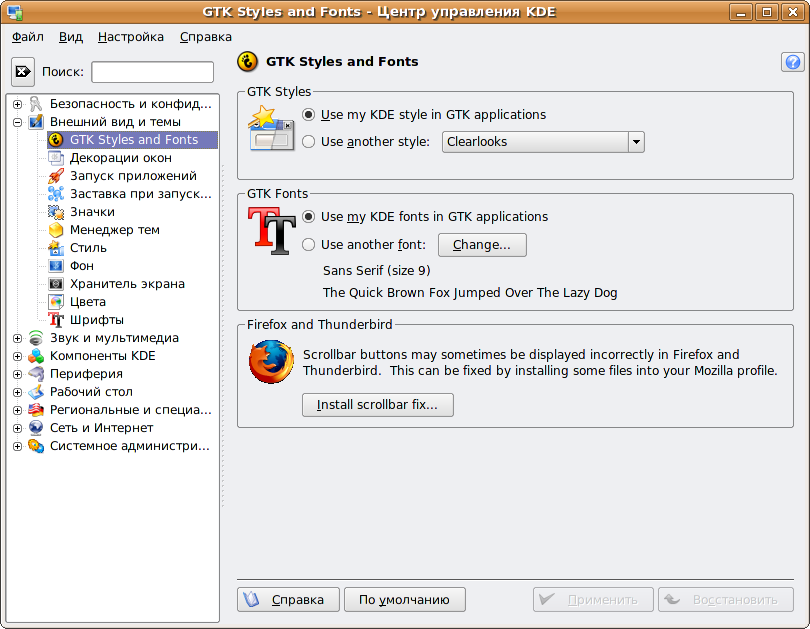Screen dimensions: 810x629
Task: Collapse the Внешний вид и темы category
Action: 17,122
